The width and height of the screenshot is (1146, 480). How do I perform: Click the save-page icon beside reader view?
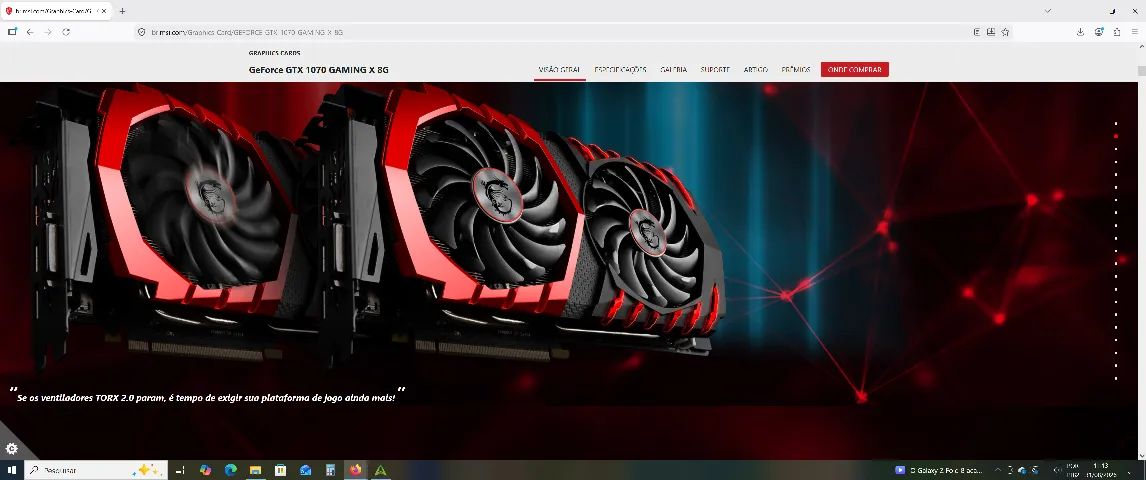click(990, 32)
